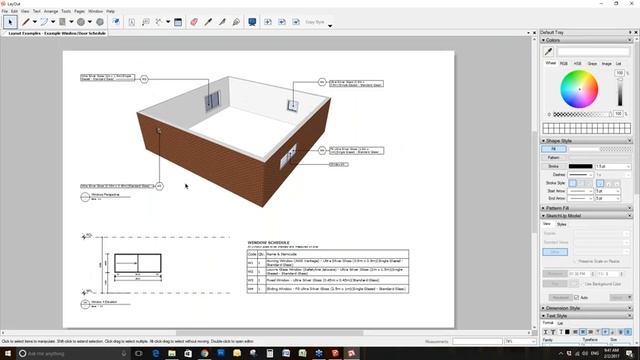Open Chrome from the taskbar

click(204, 353)
